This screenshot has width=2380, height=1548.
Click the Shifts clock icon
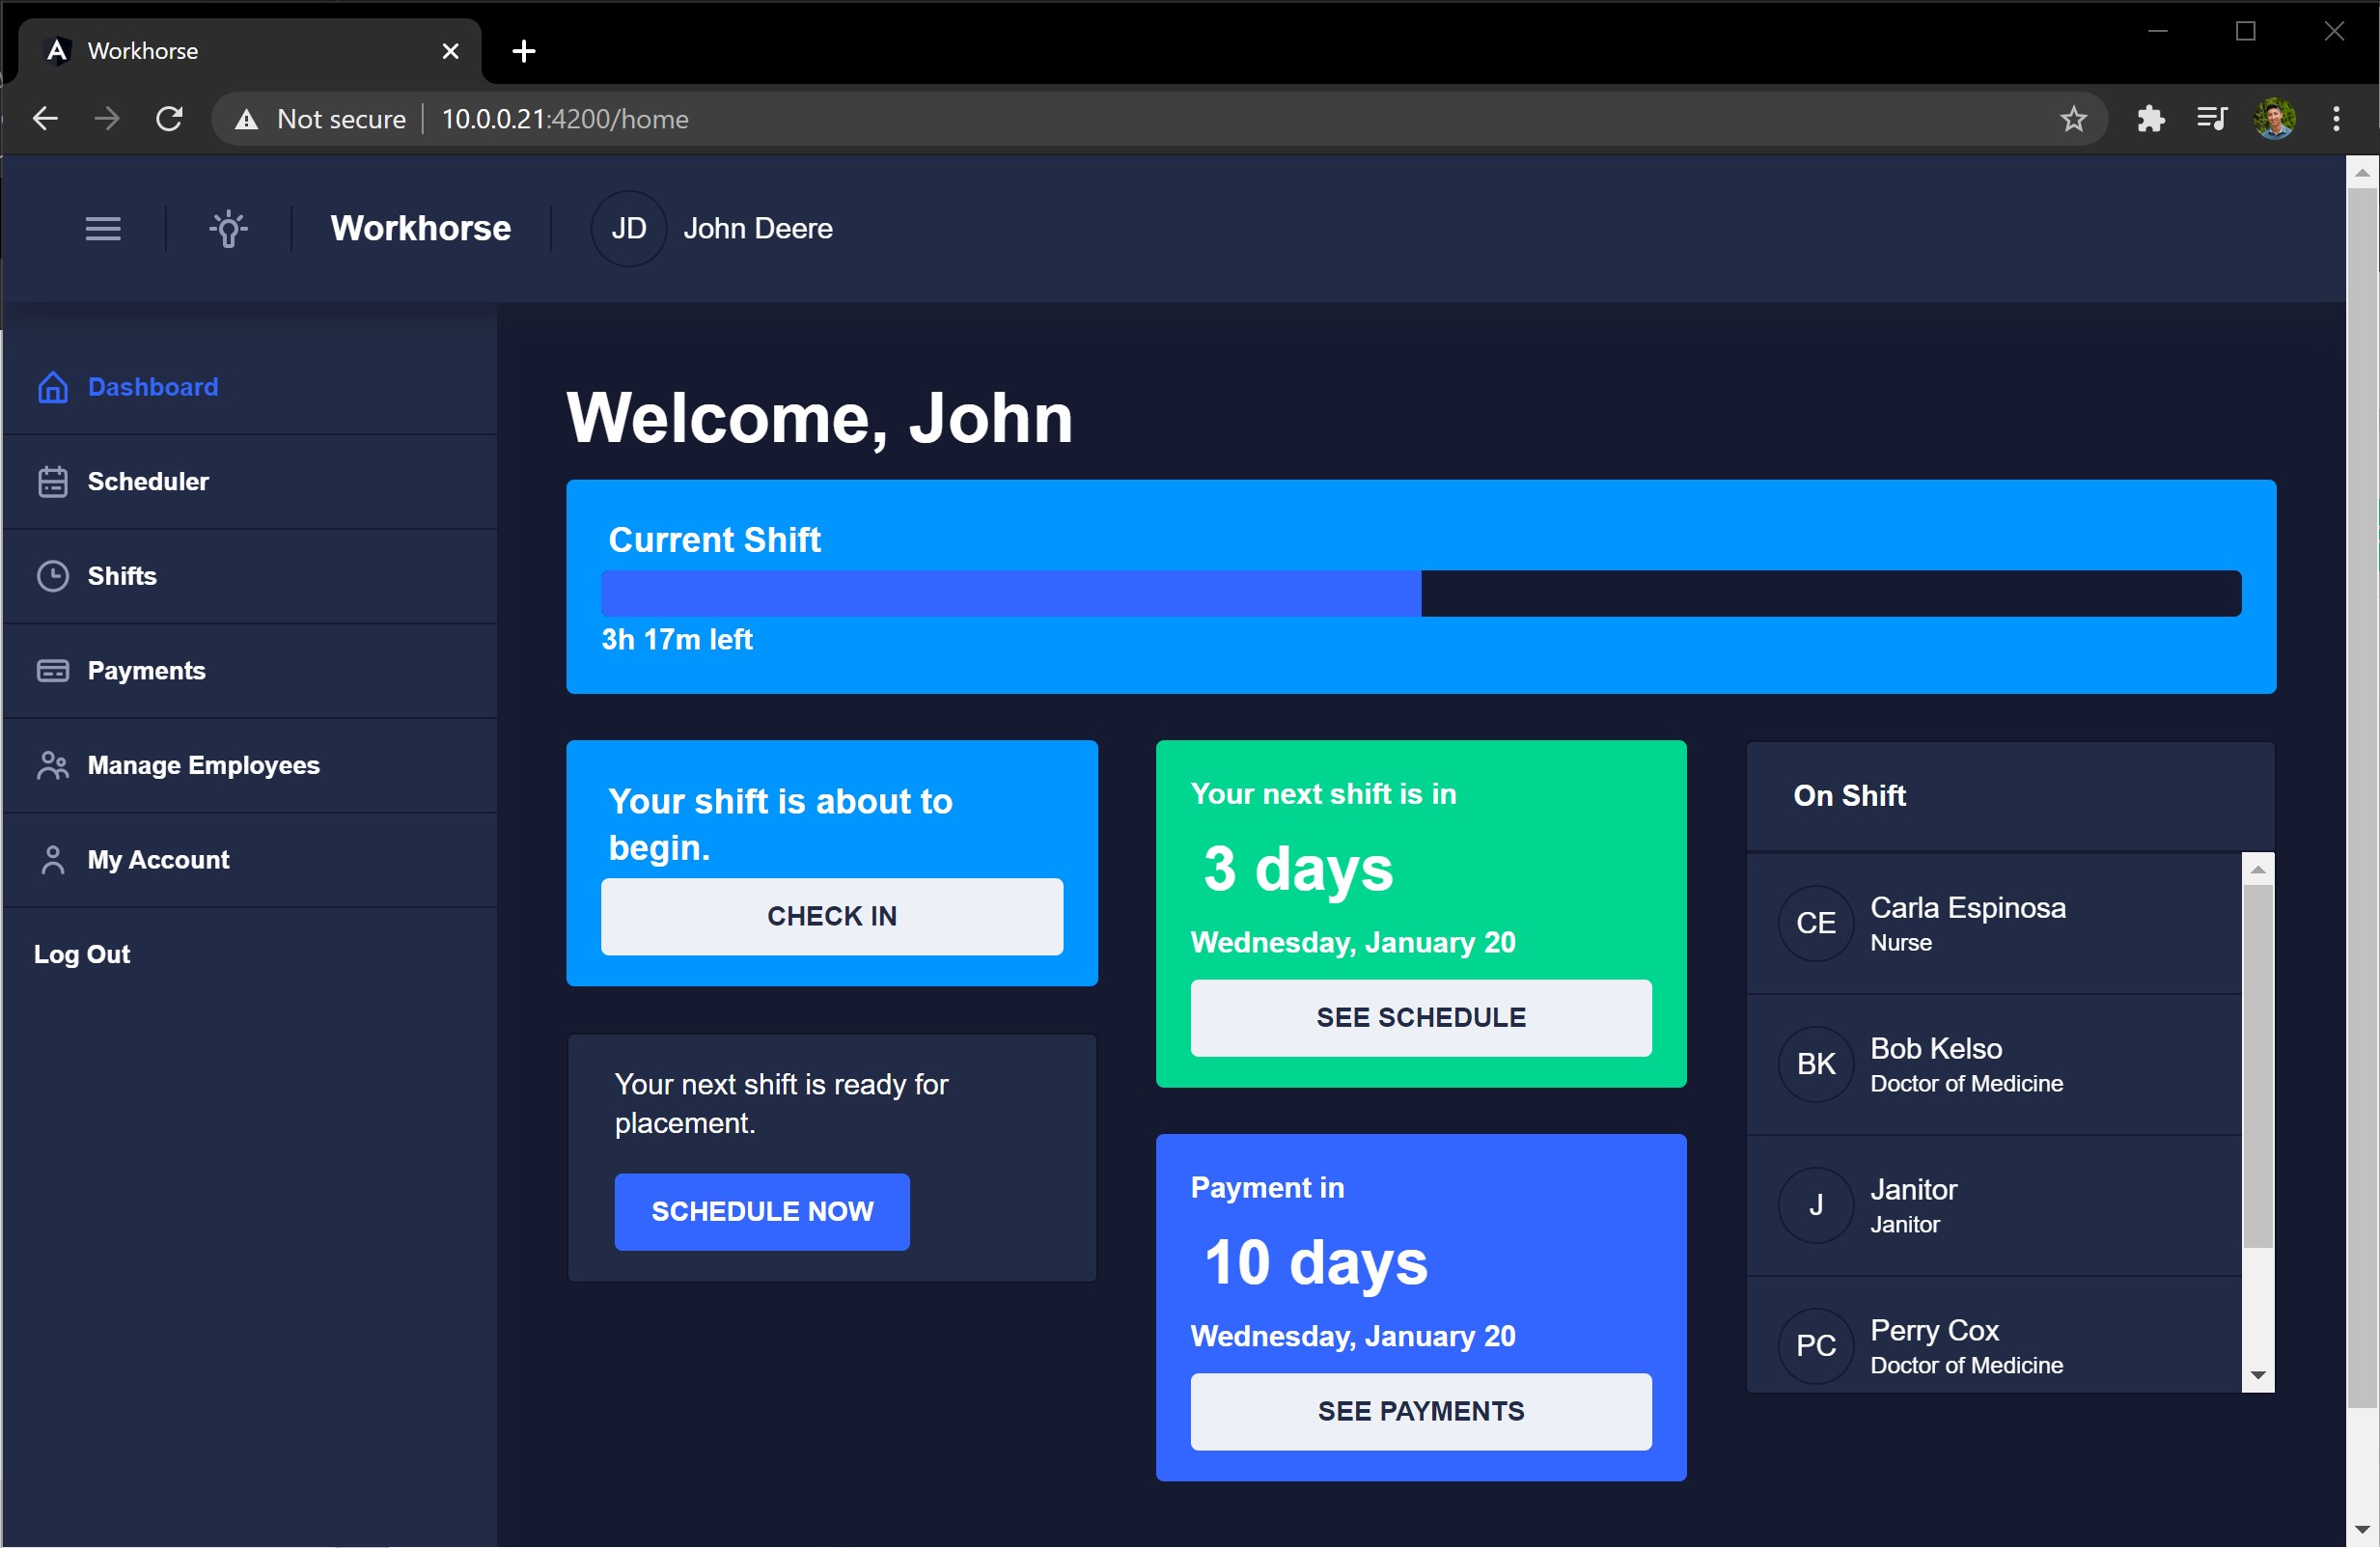(53, 576)
